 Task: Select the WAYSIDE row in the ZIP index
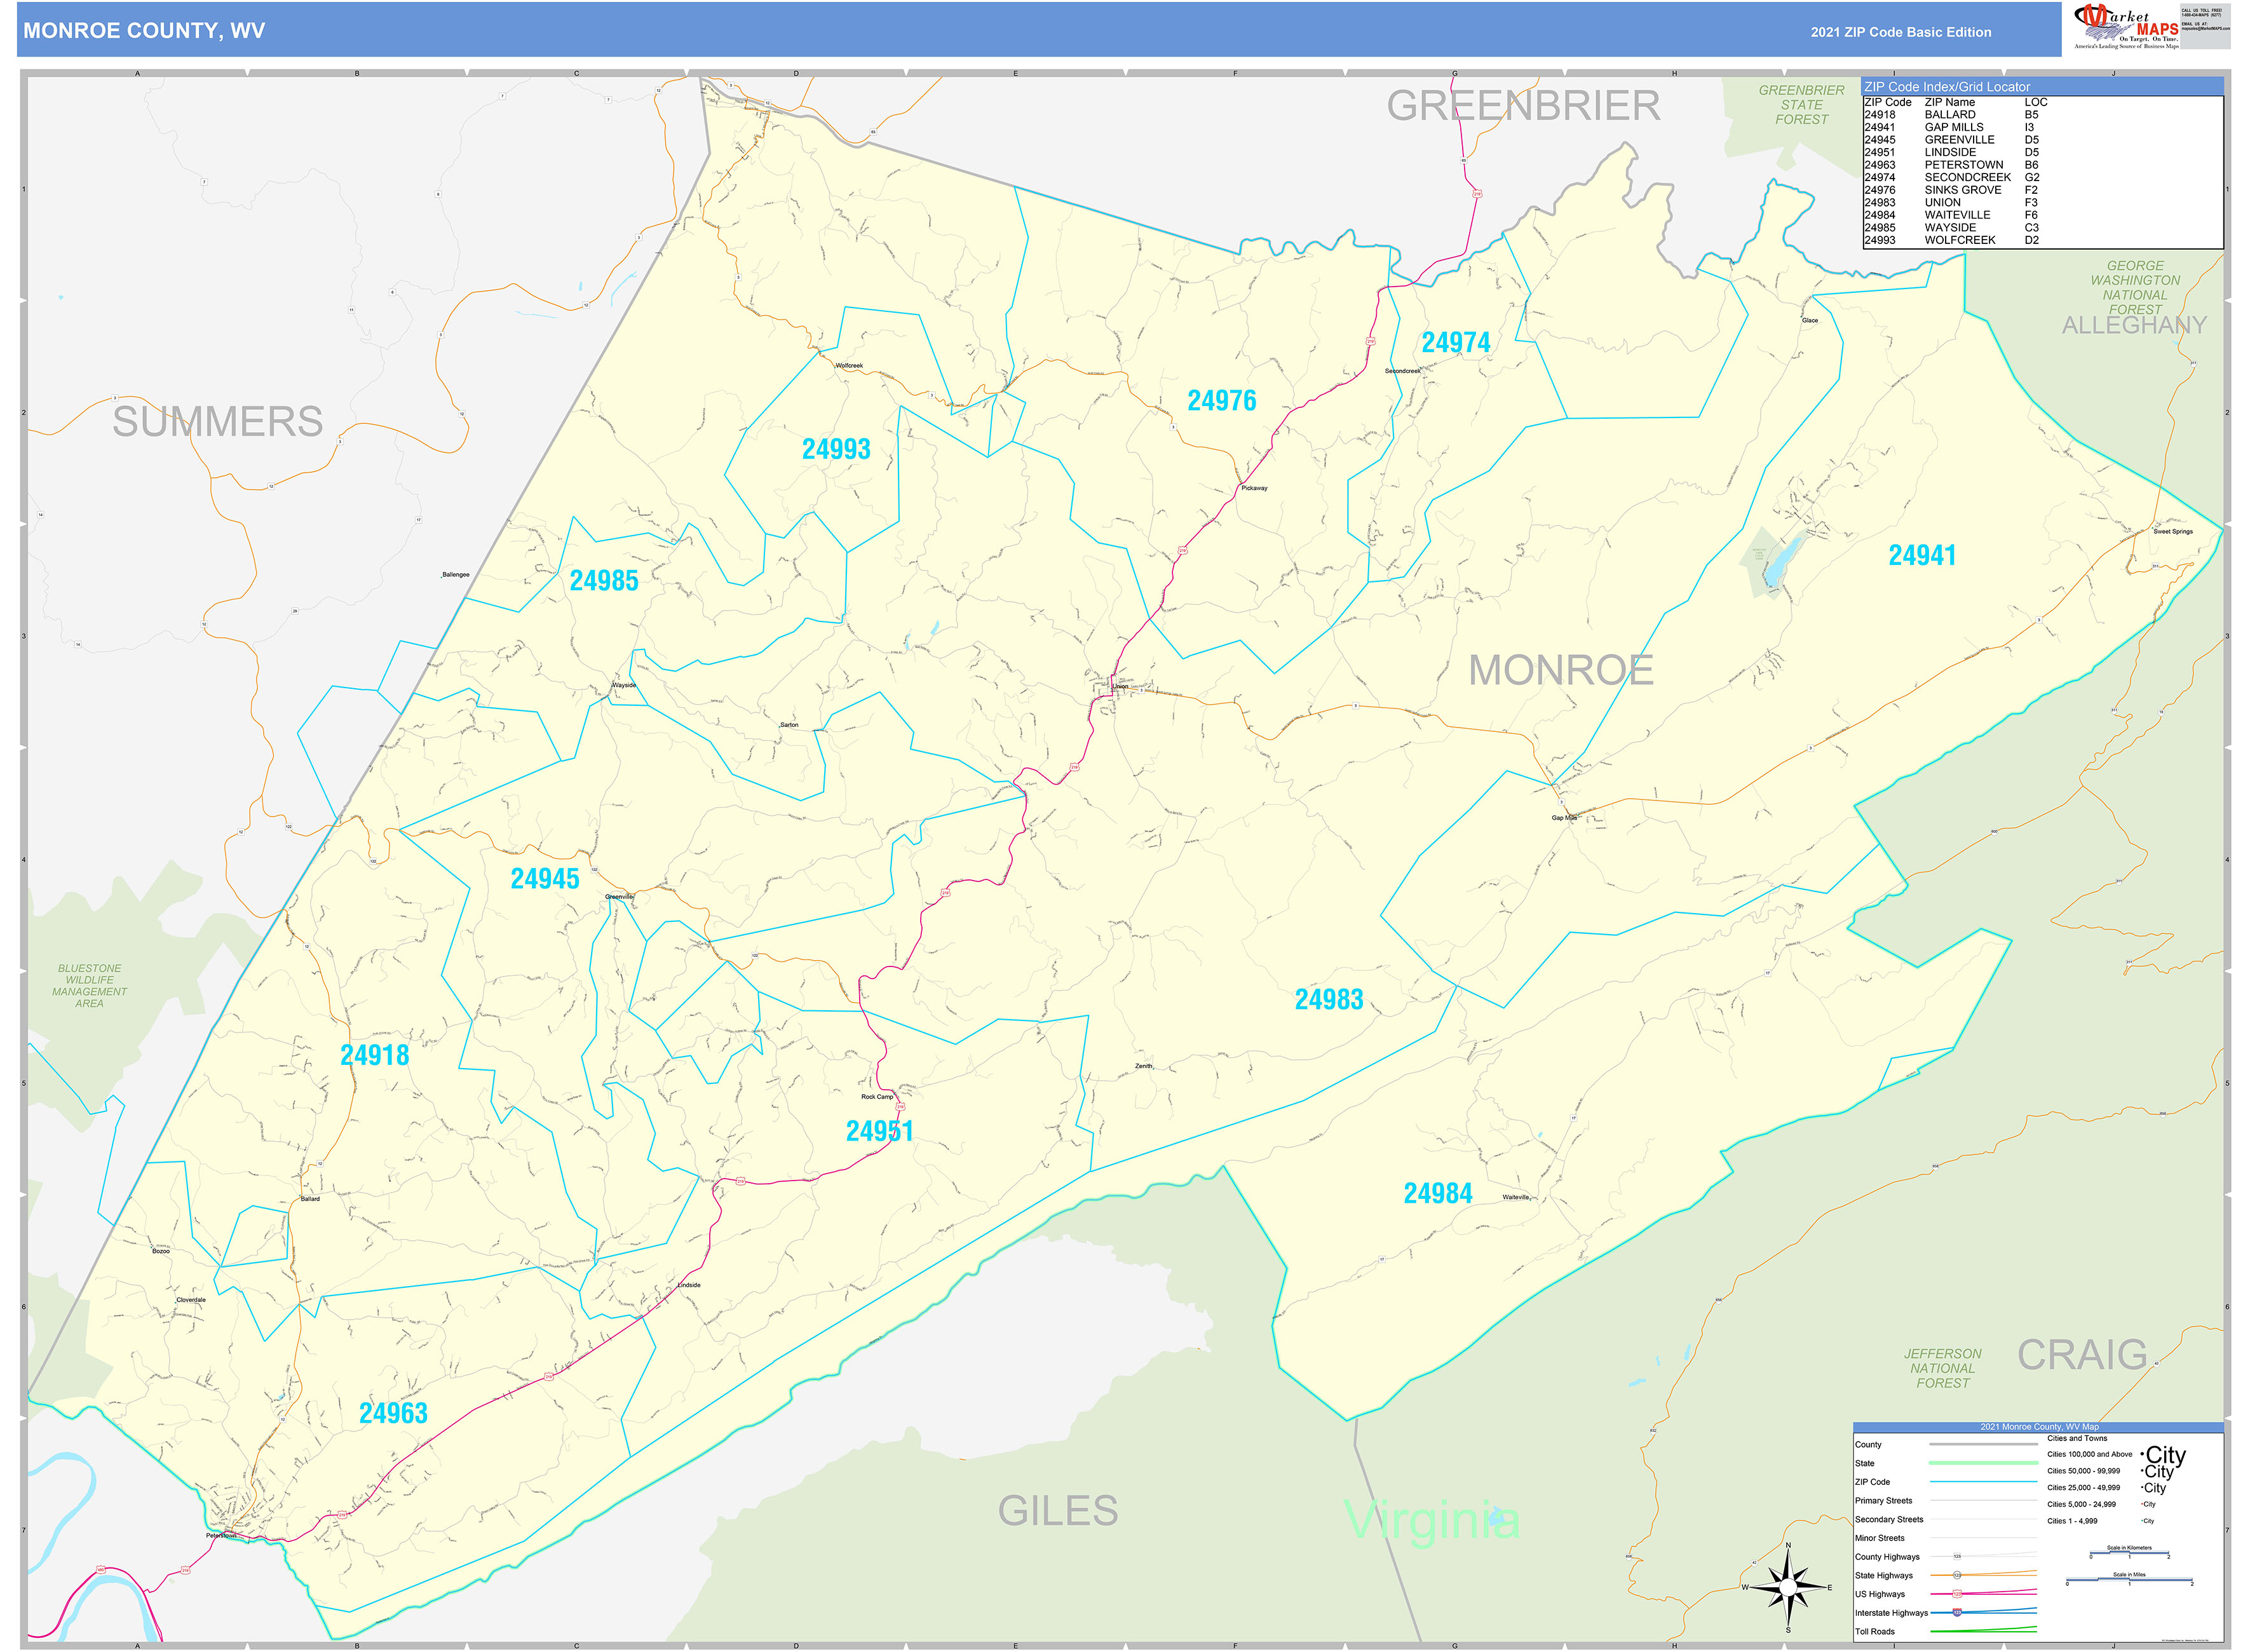(x=1951, y=227)
